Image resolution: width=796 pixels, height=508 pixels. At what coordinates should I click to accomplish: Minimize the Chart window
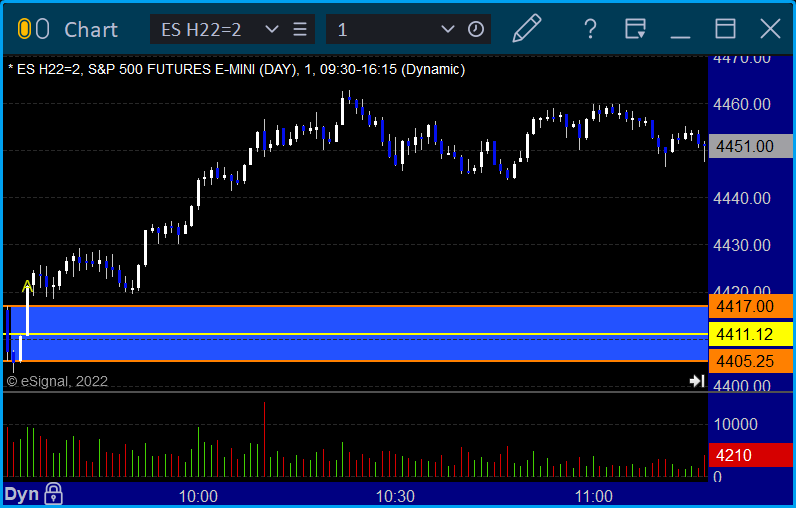click(x=680, y=37)
